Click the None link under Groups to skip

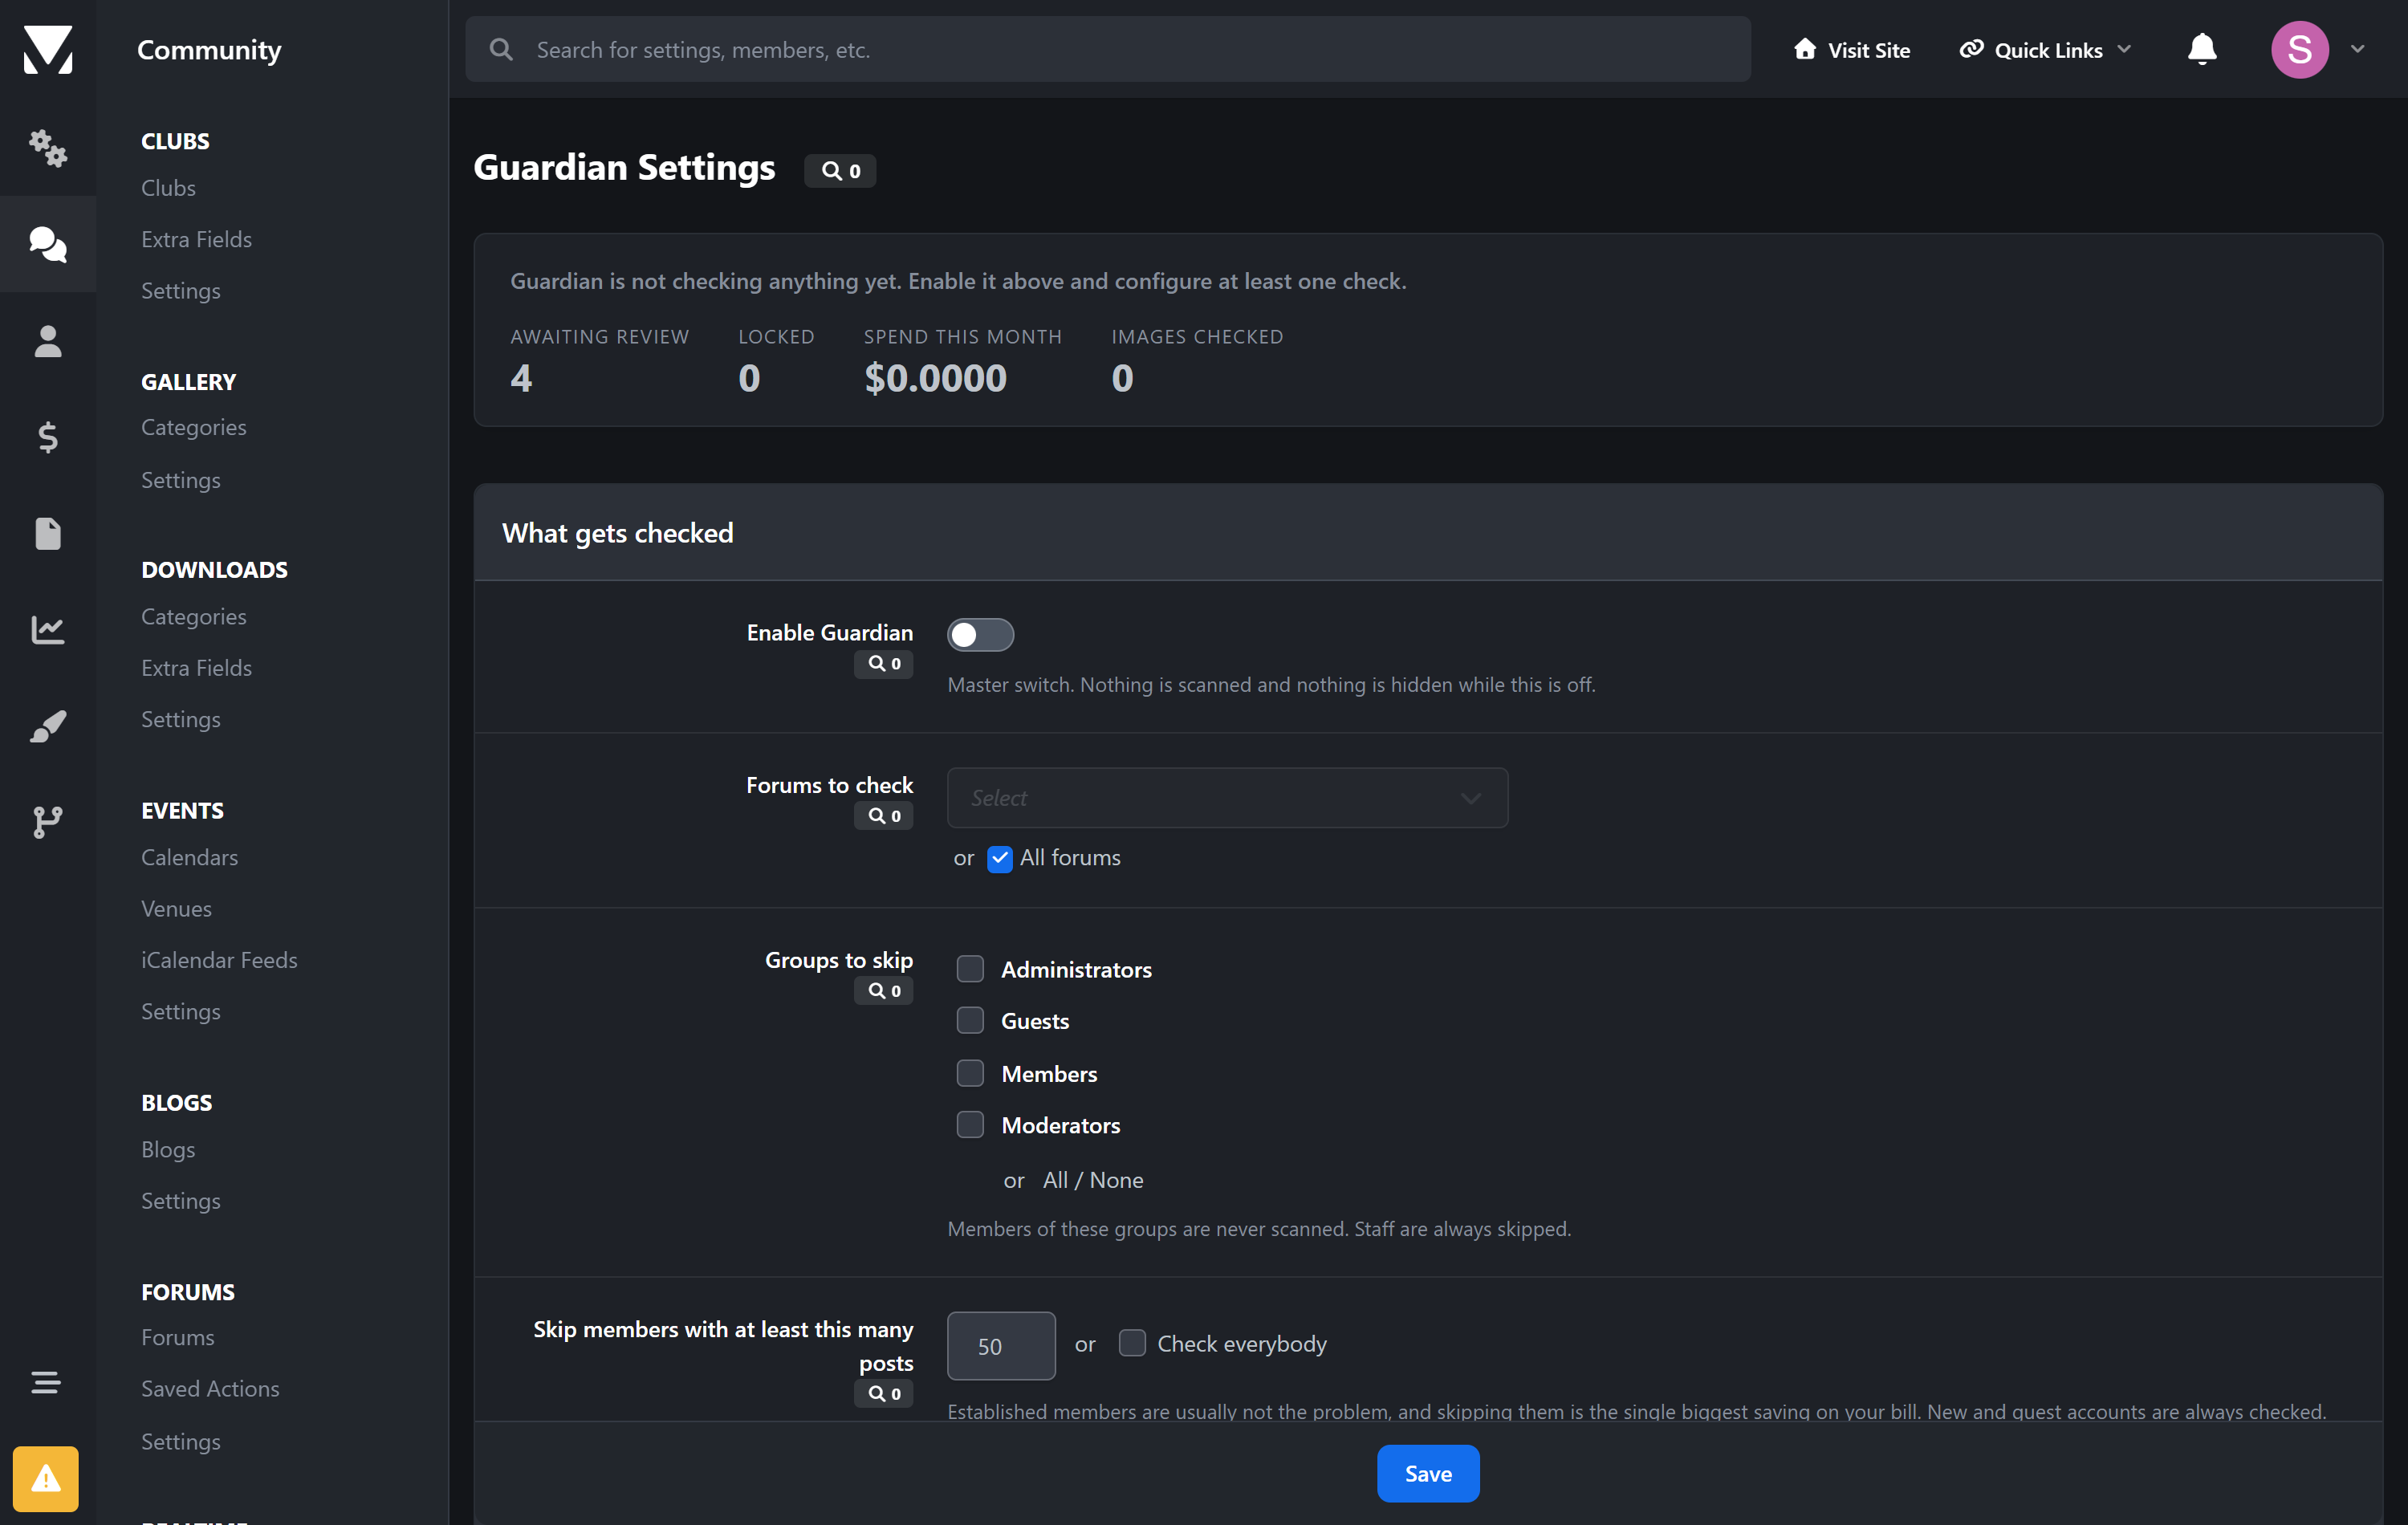pos(1116,1181)
